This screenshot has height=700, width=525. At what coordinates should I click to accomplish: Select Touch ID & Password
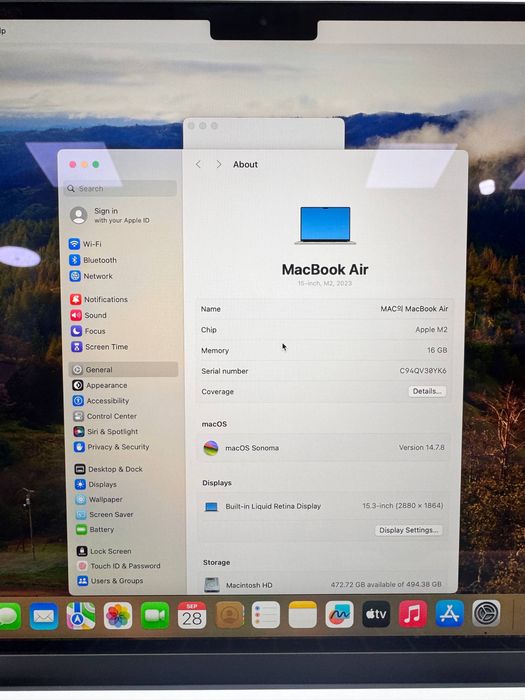click(x=119, y=566)
